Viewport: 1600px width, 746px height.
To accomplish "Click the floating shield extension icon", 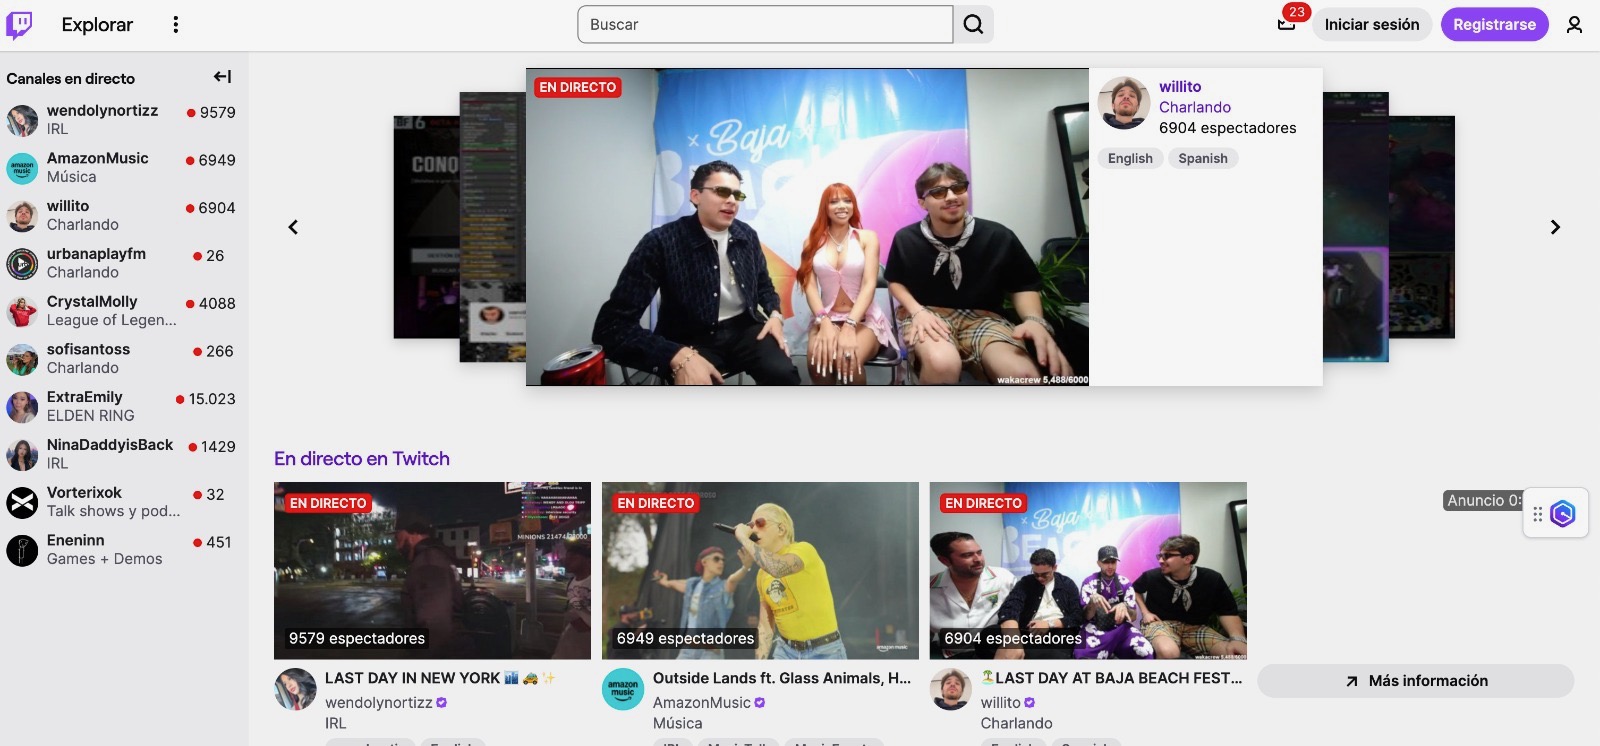I will pyautogui.click(x=1563, y=514).
